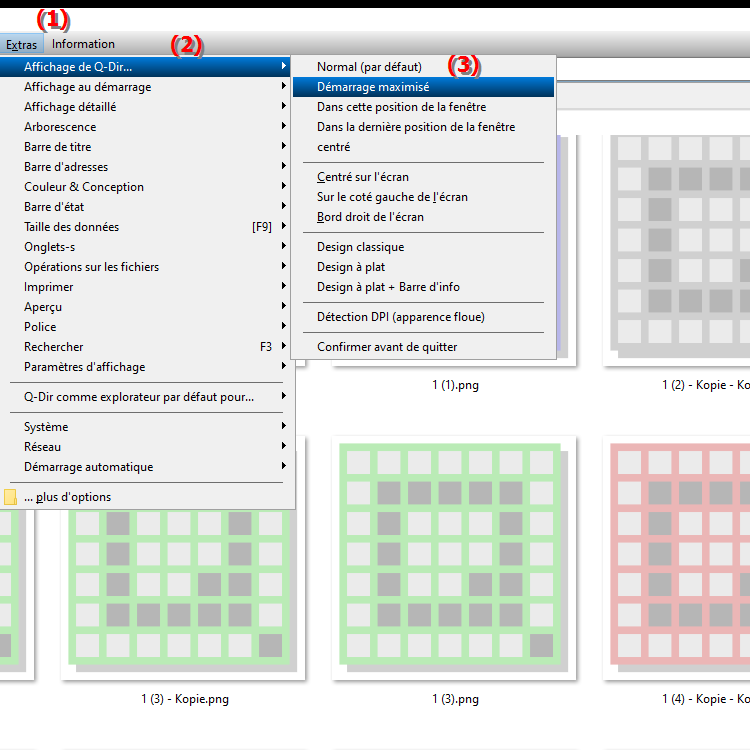Select gray thumbnail 1 (2) - Kopie
Image resolution: width=750 pixels, height=750 pixels.
click(676, 251)
